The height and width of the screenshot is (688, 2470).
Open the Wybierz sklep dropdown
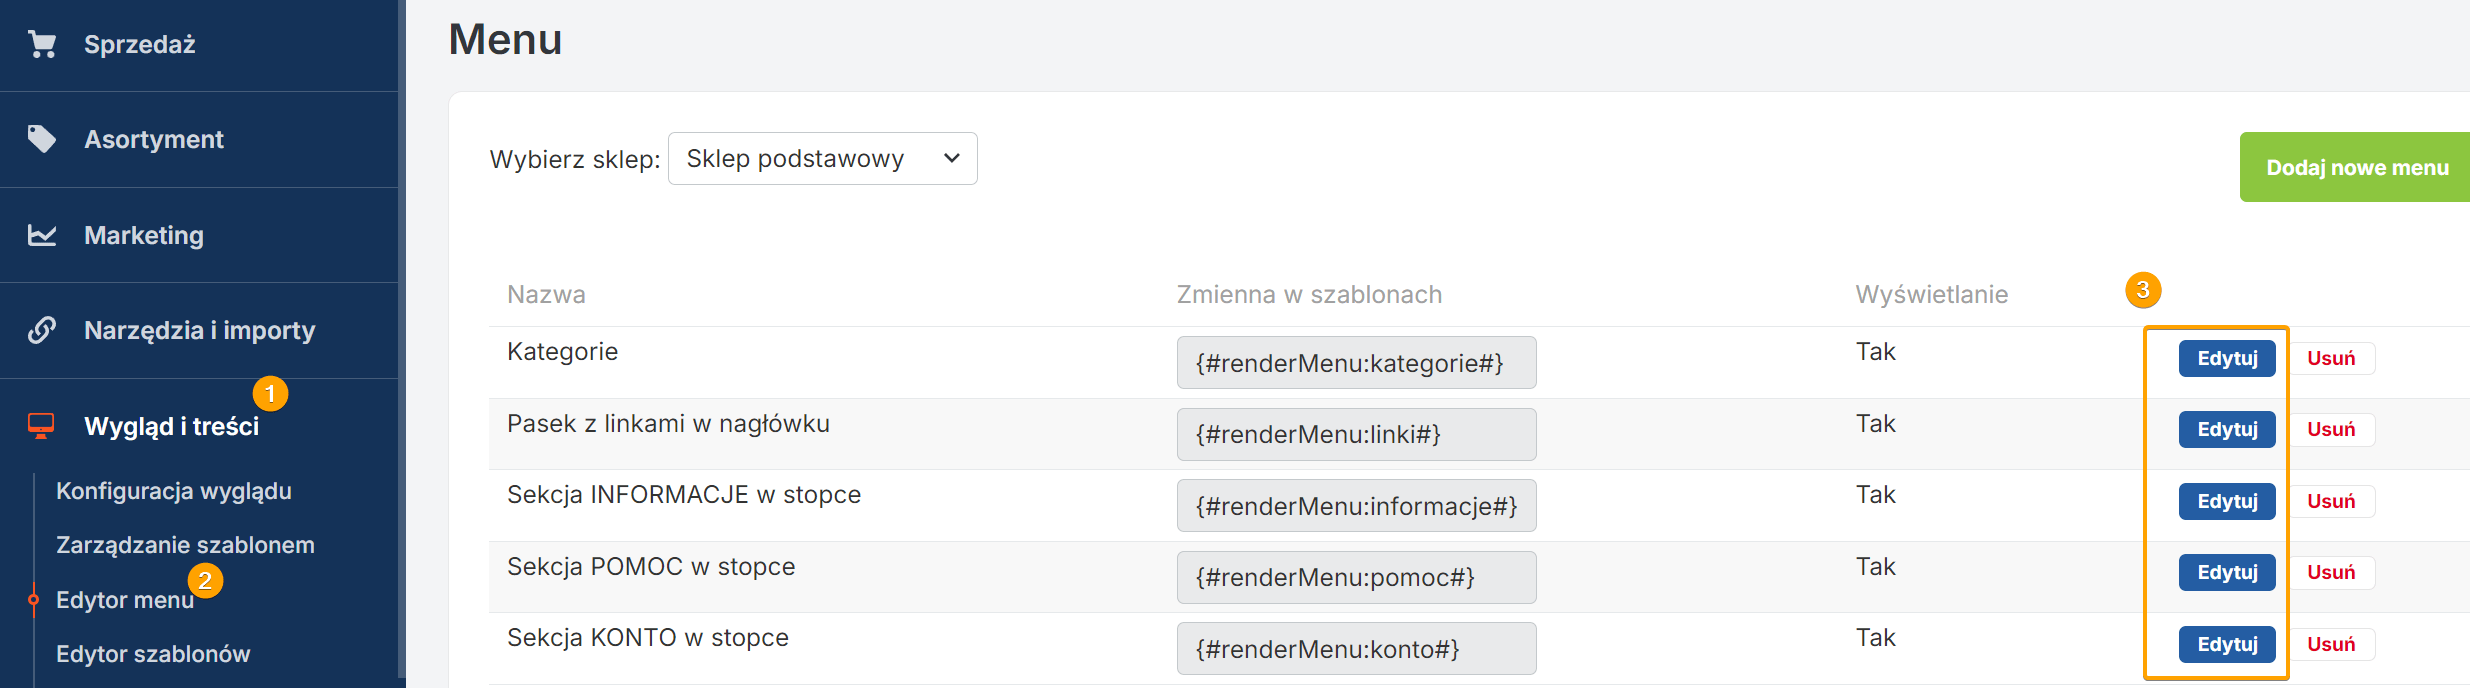(x=822, y=159)
